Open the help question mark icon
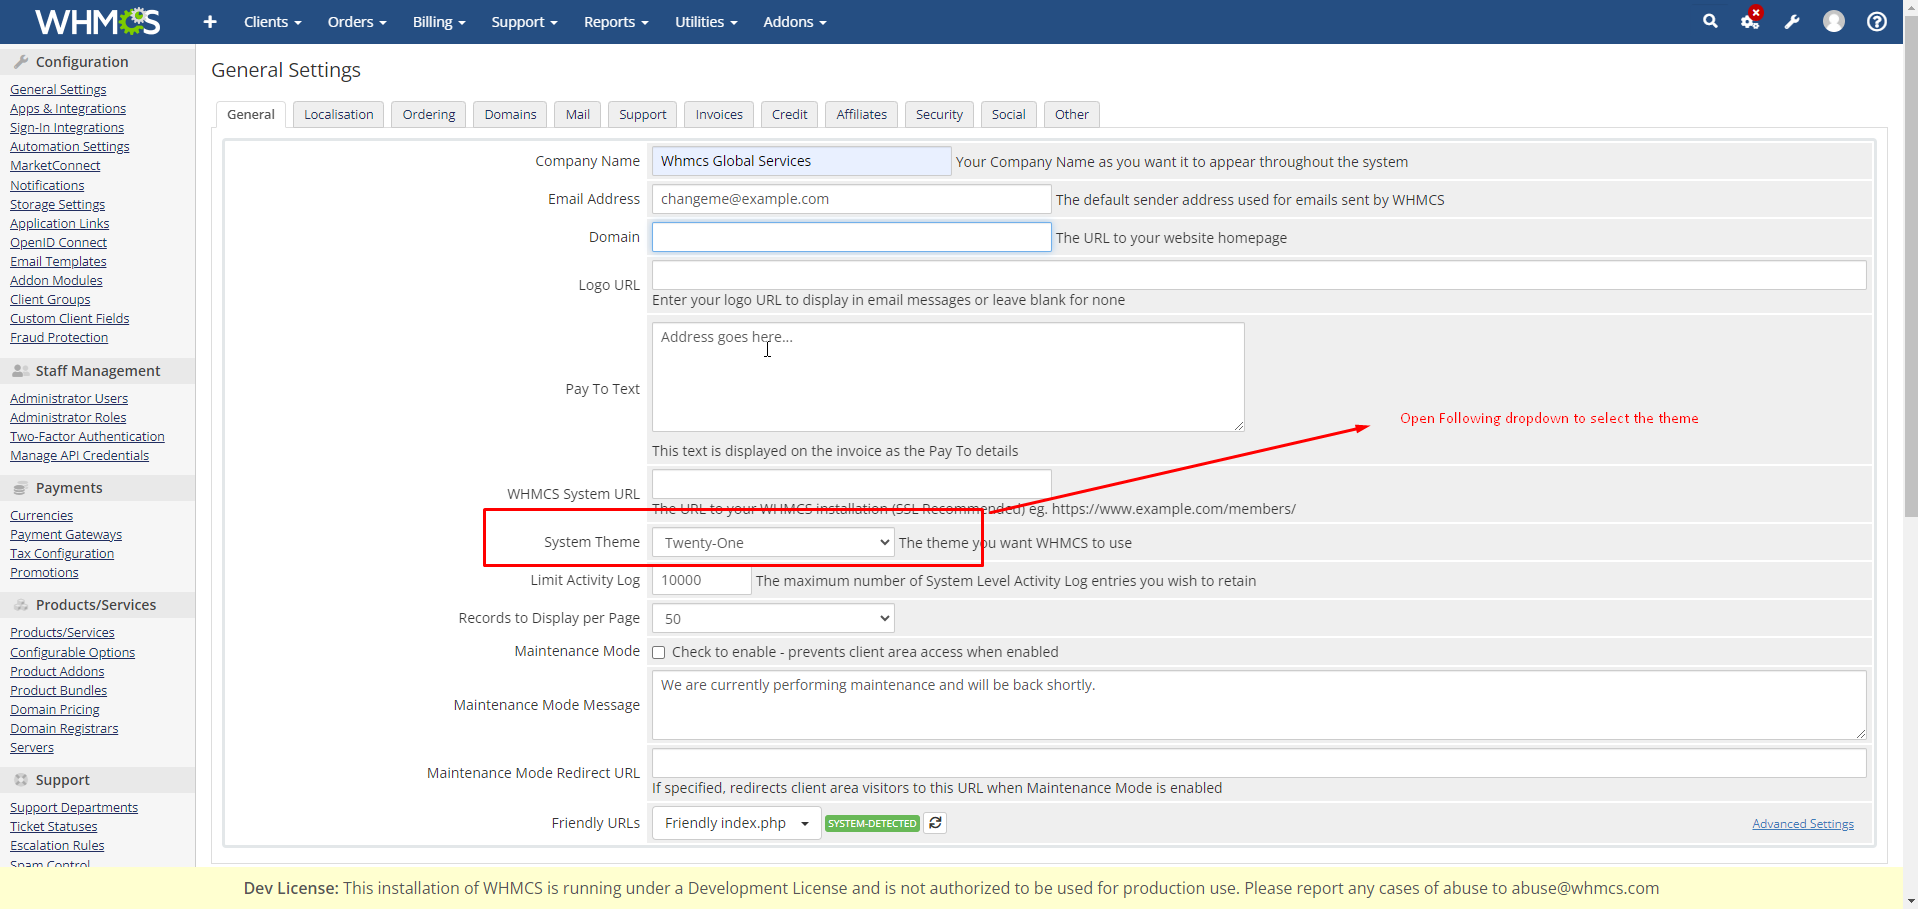 (x=1877, y=22)
